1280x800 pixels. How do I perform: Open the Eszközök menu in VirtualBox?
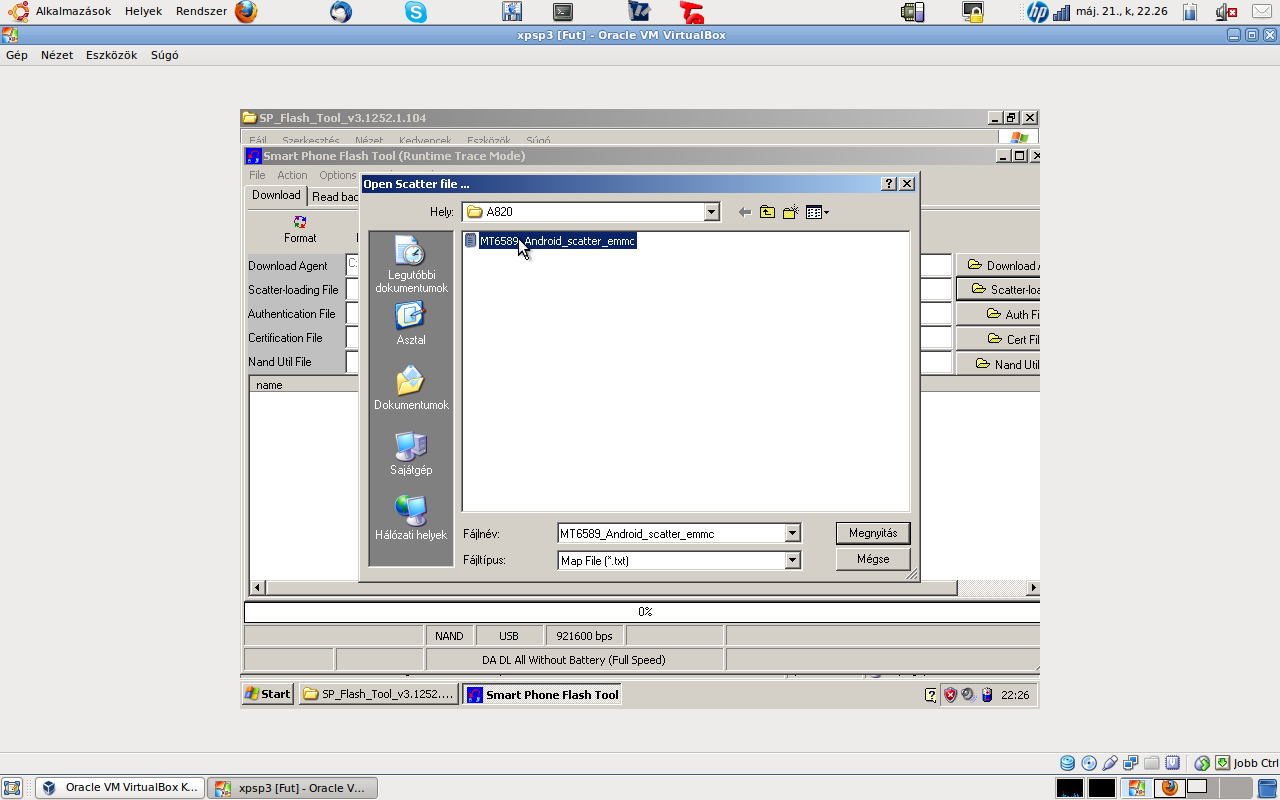111,55
